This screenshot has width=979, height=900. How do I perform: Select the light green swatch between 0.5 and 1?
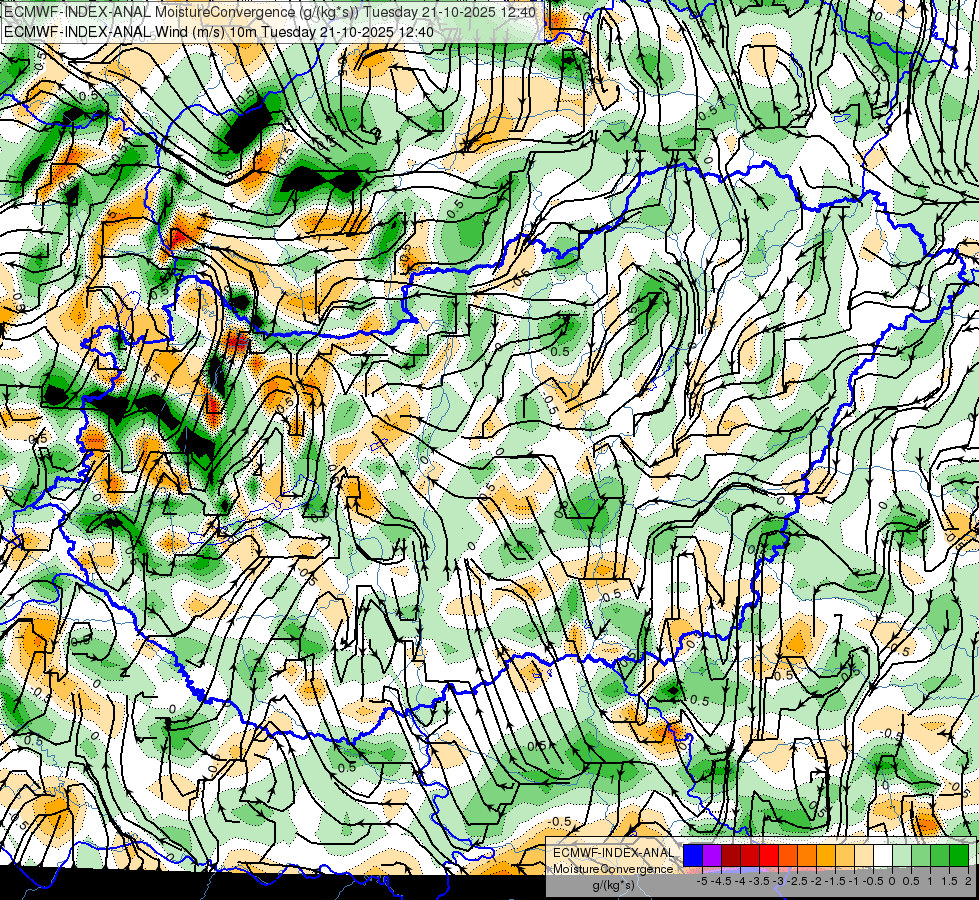[921, 855]
